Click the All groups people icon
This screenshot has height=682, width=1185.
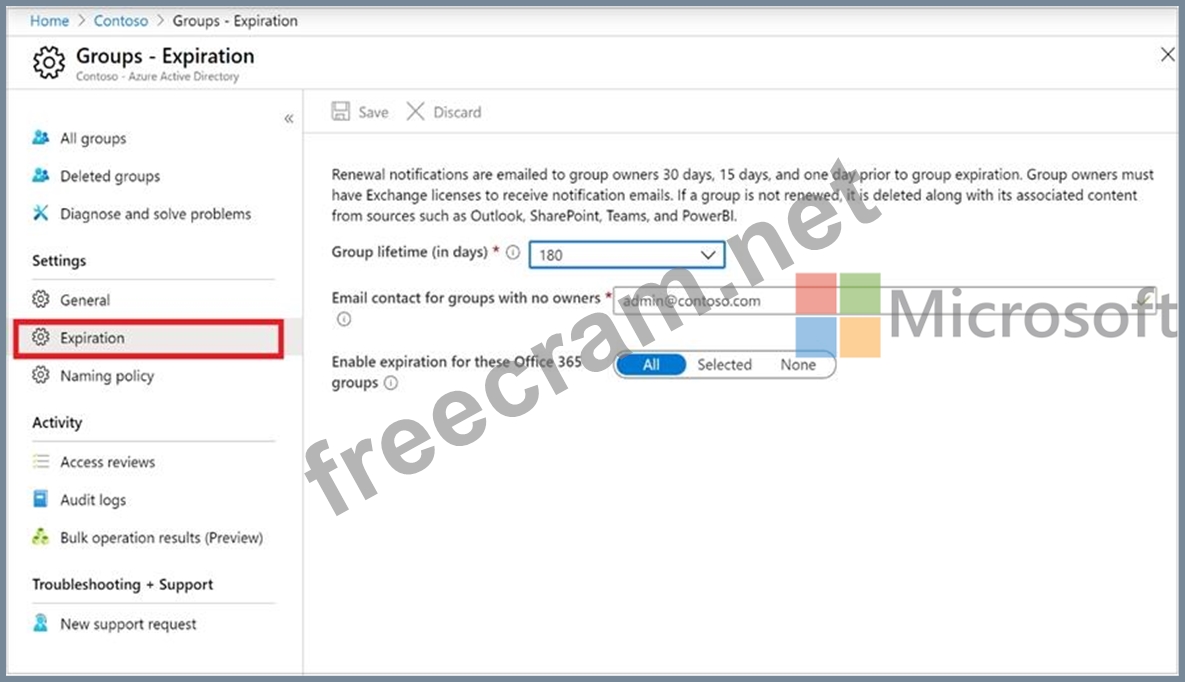point(41,138)
